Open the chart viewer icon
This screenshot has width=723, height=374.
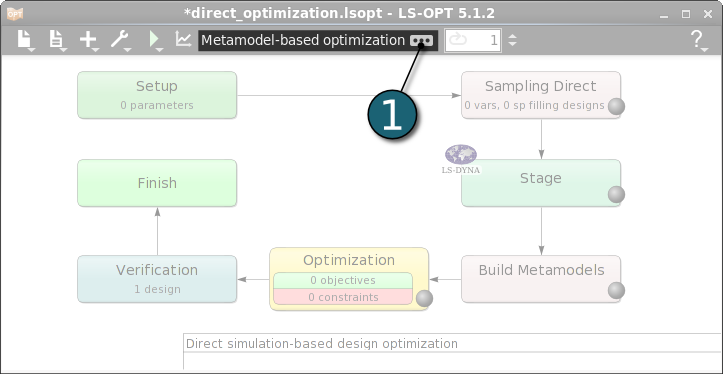coord(183,39)
